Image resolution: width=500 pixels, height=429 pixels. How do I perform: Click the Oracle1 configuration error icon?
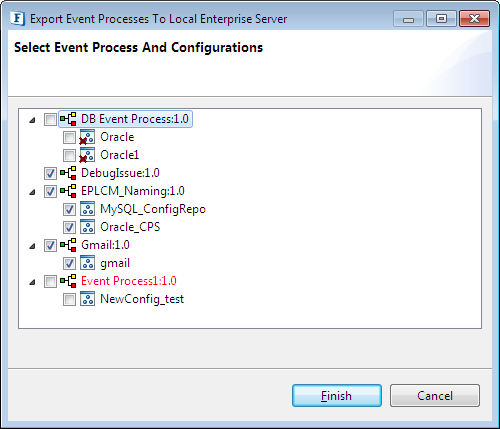point(87,155)
